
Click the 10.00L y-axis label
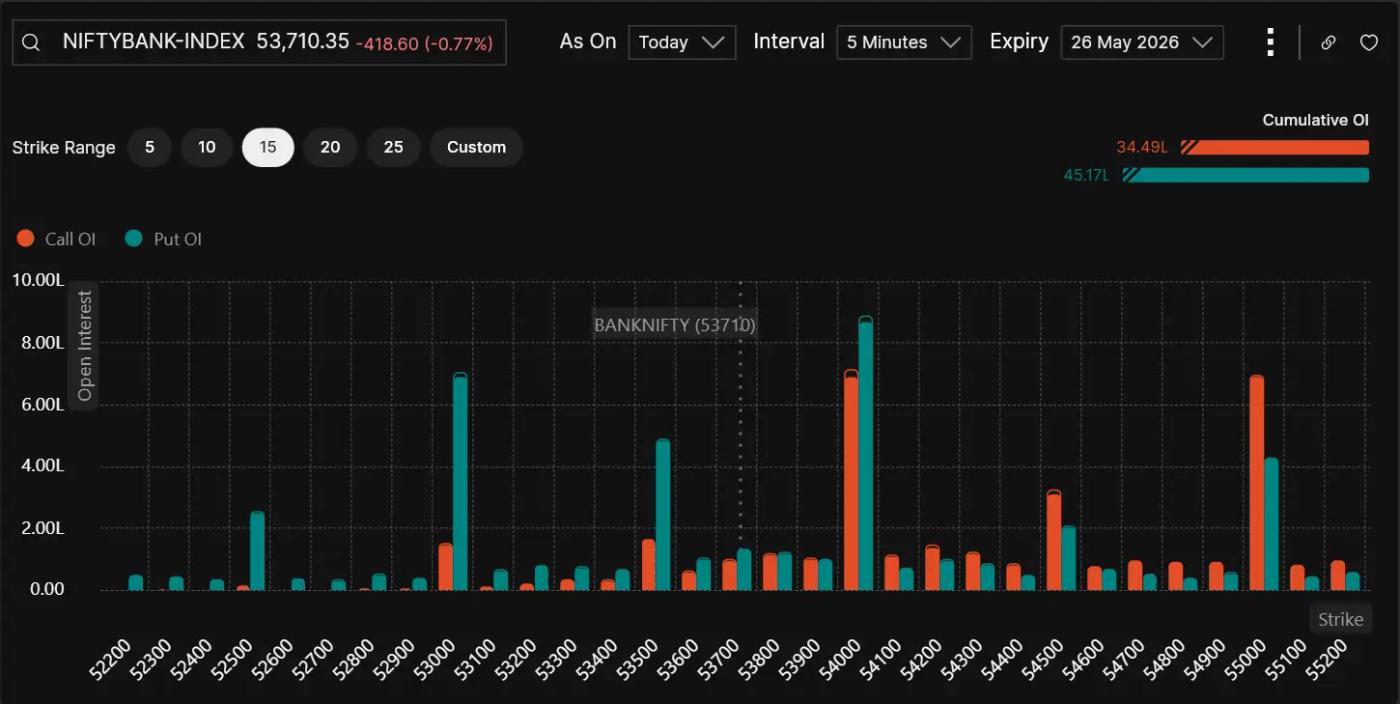[x=38, y=280]
